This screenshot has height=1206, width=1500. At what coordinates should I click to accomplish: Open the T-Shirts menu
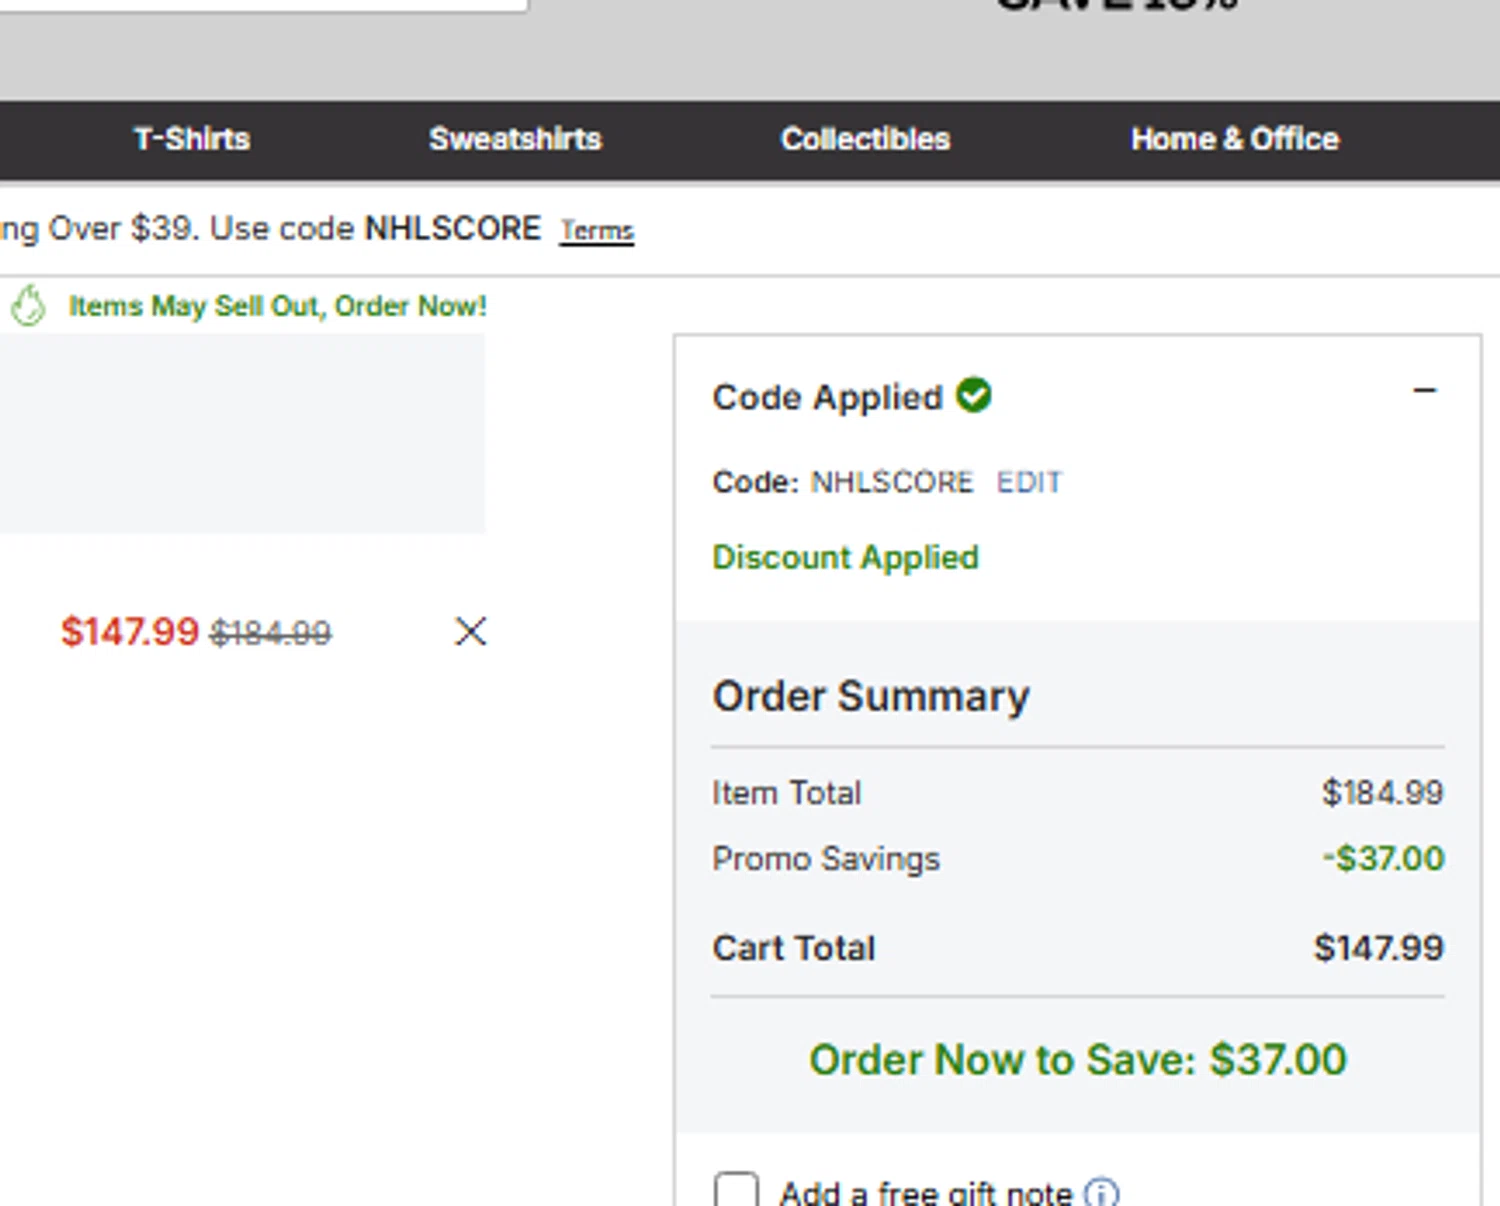point(192,139)
